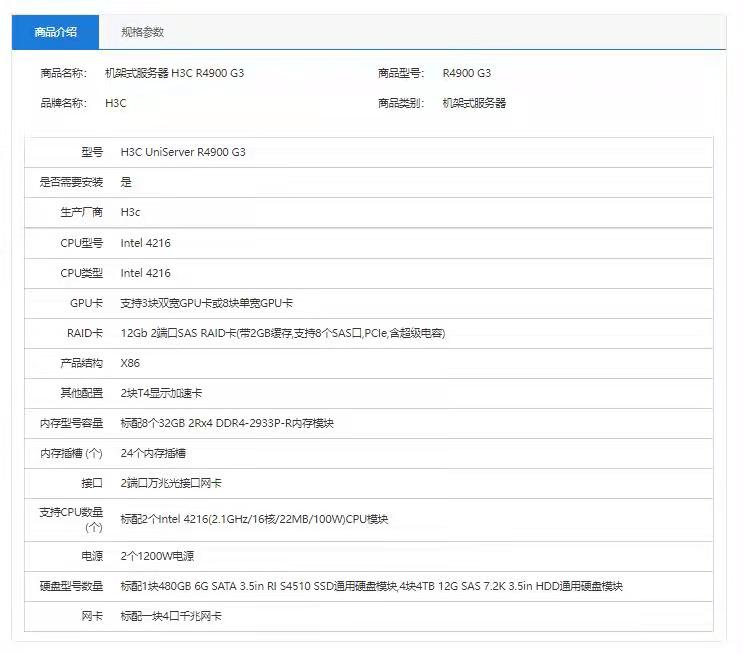Screen dimensions: 743x654
Task: Click the 电源 row label
Action: (92, 556)
